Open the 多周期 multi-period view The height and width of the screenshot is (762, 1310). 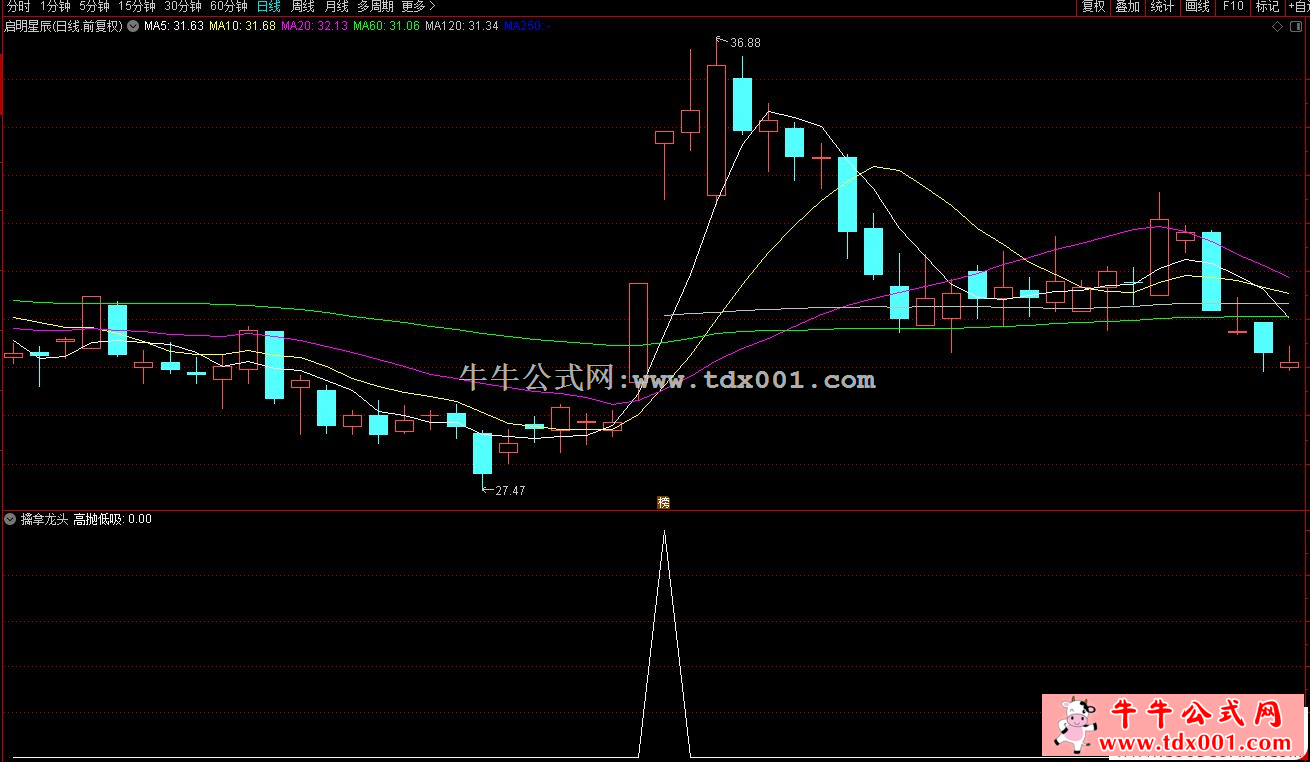click(375, 6)
